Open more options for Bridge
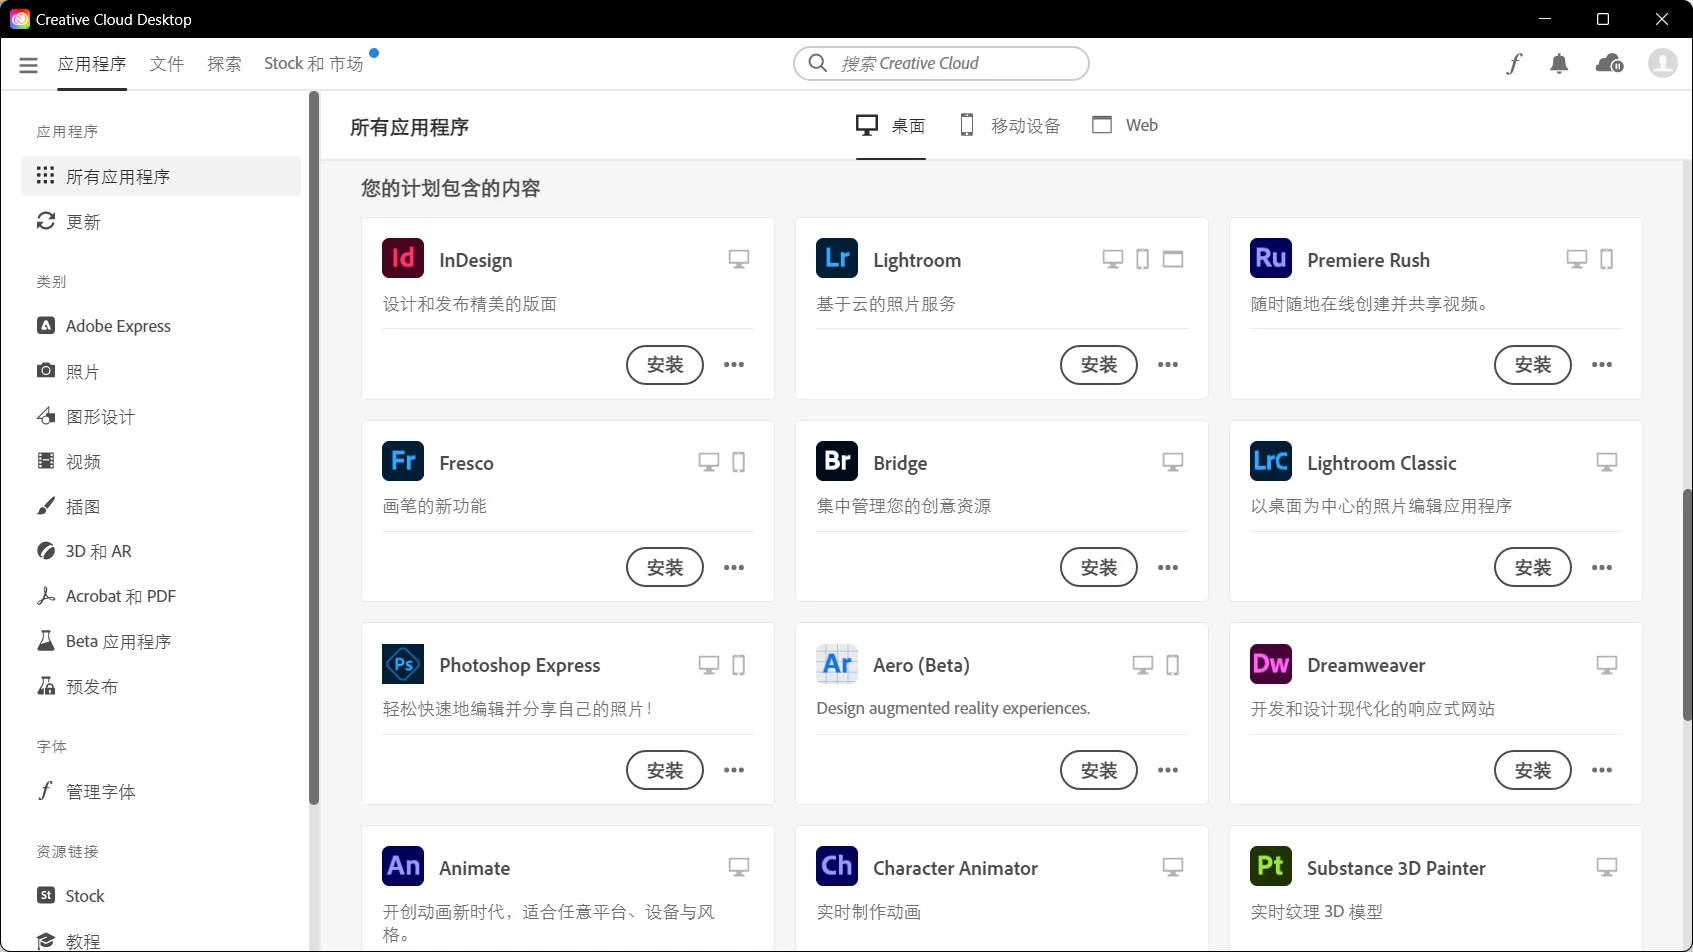The height and width of the screenshot is (952, 1693). 1168,568
